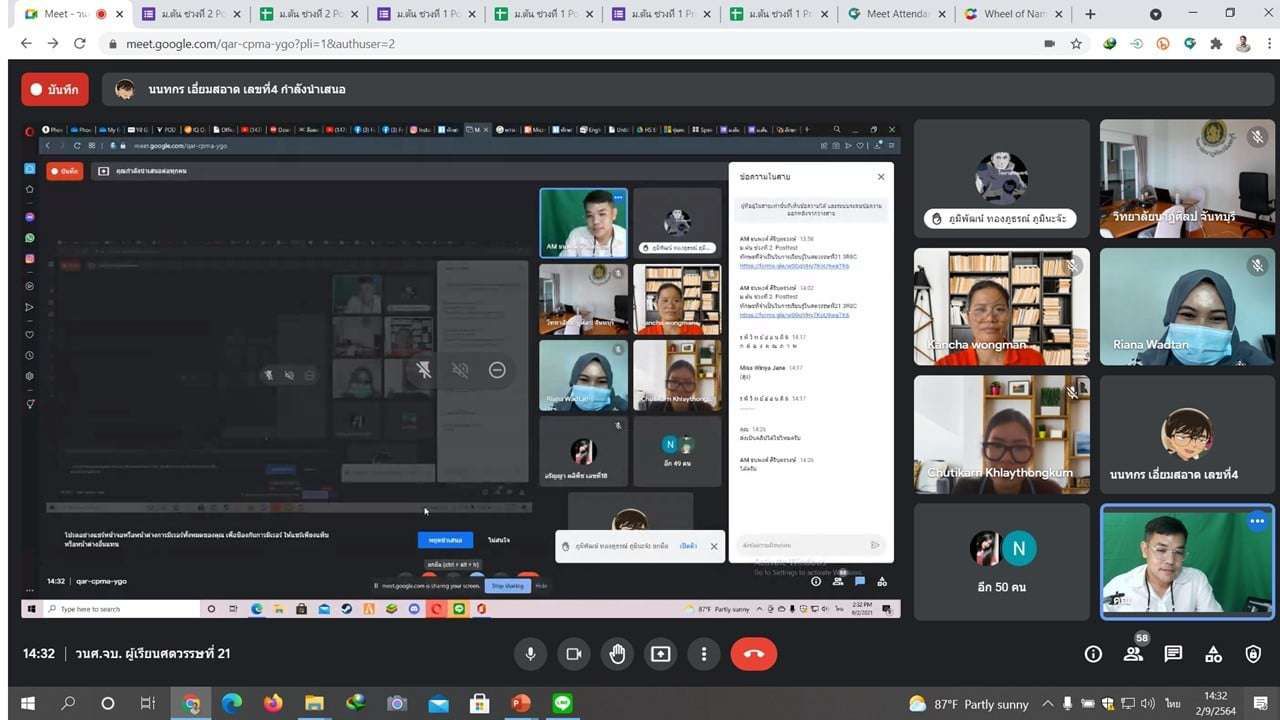Switch to the Wheel of Names tab

(x=1005, y=14)
